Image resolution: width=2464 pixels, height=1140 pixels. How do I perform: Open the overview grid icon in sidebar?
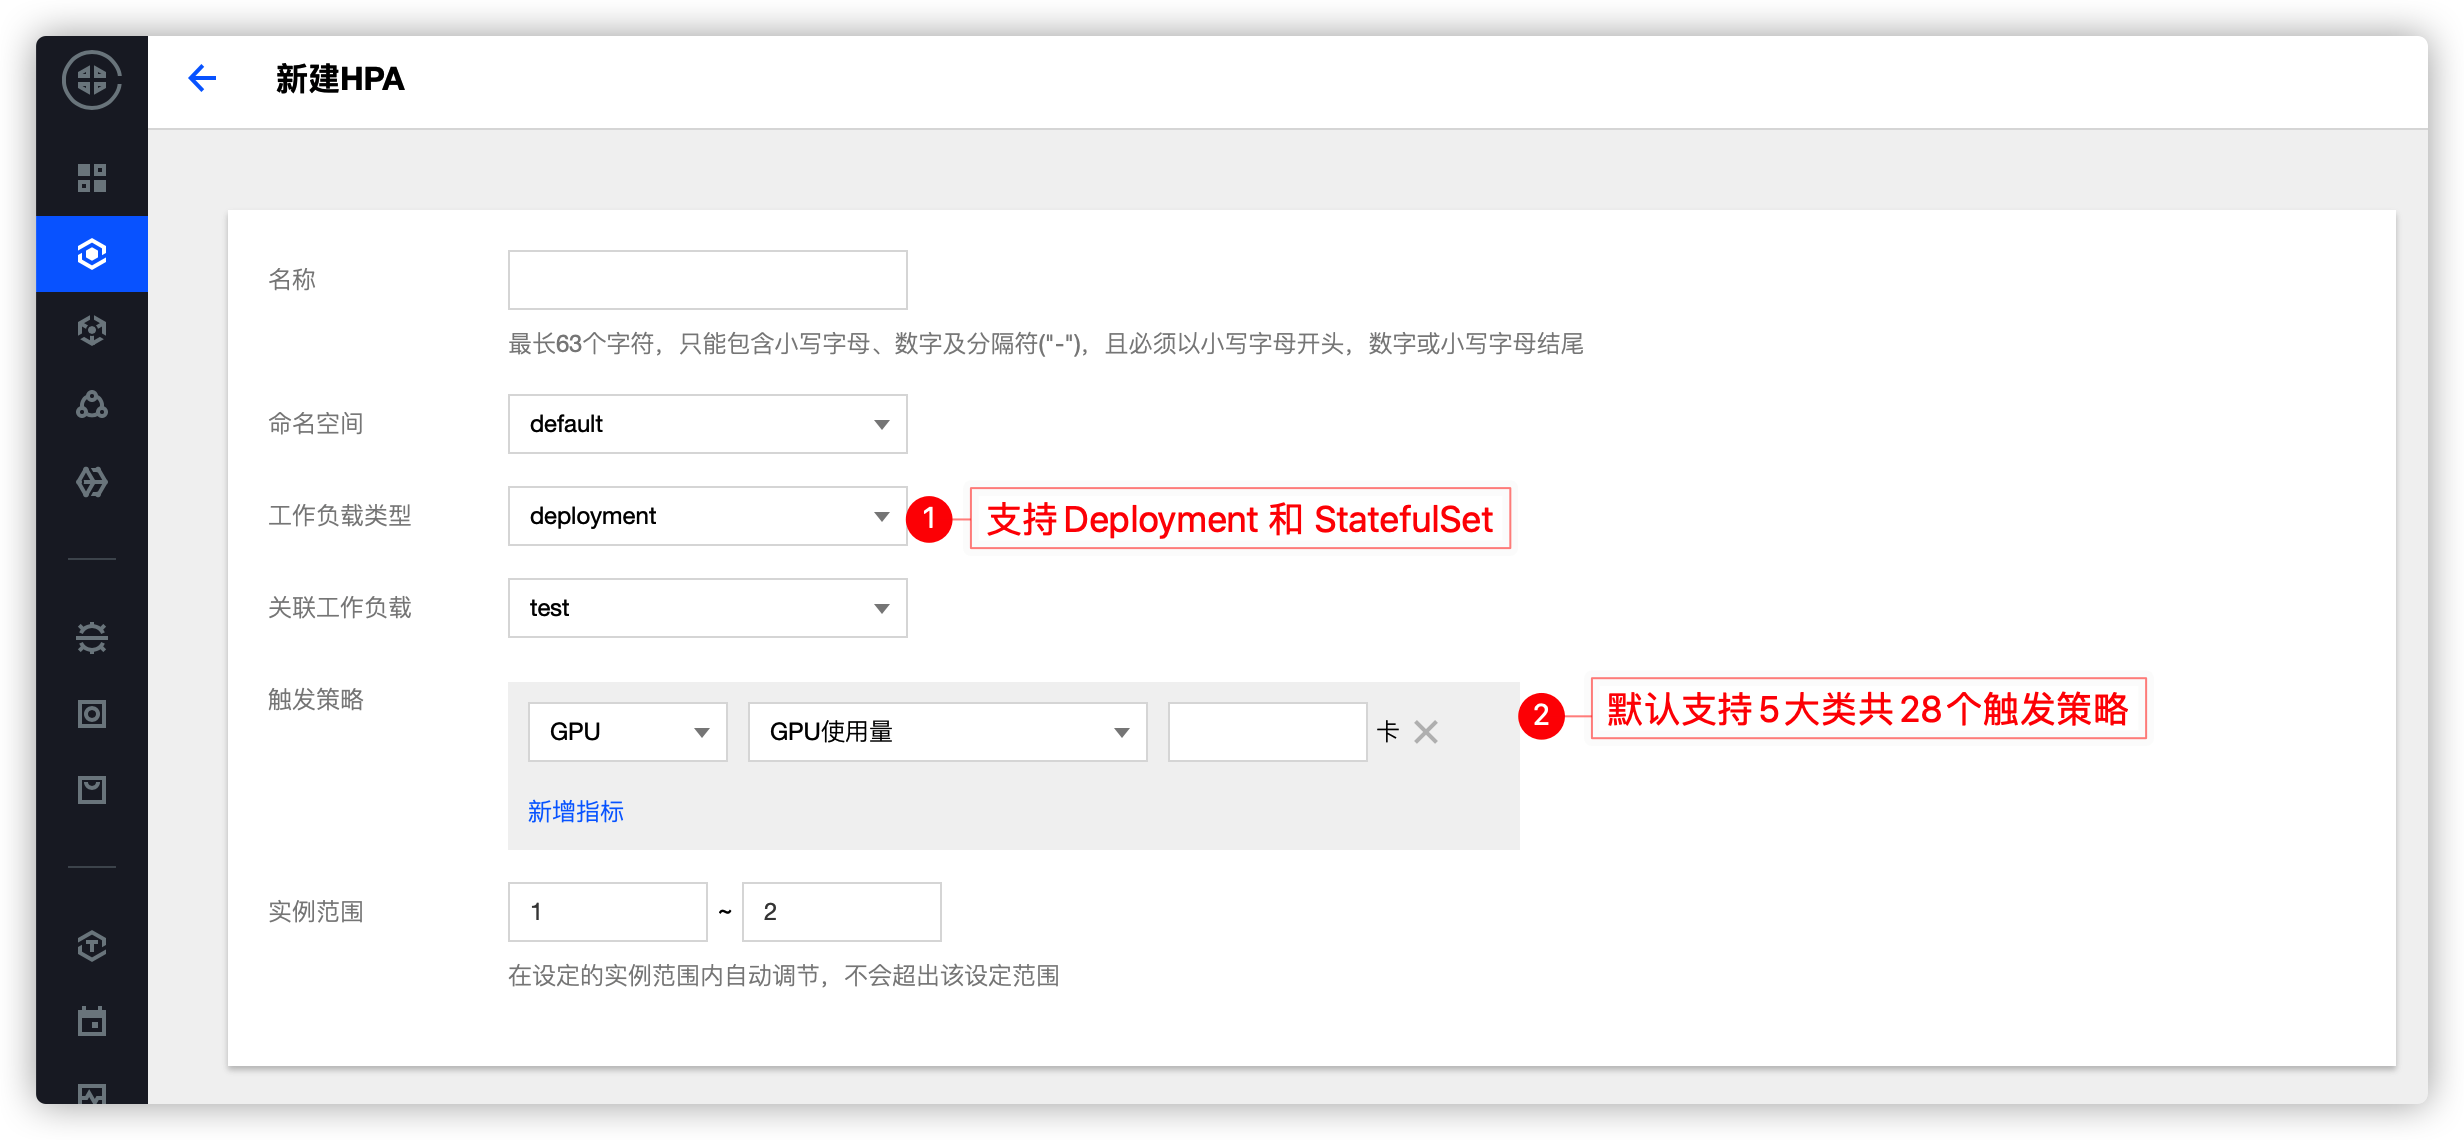coord(92,178)
